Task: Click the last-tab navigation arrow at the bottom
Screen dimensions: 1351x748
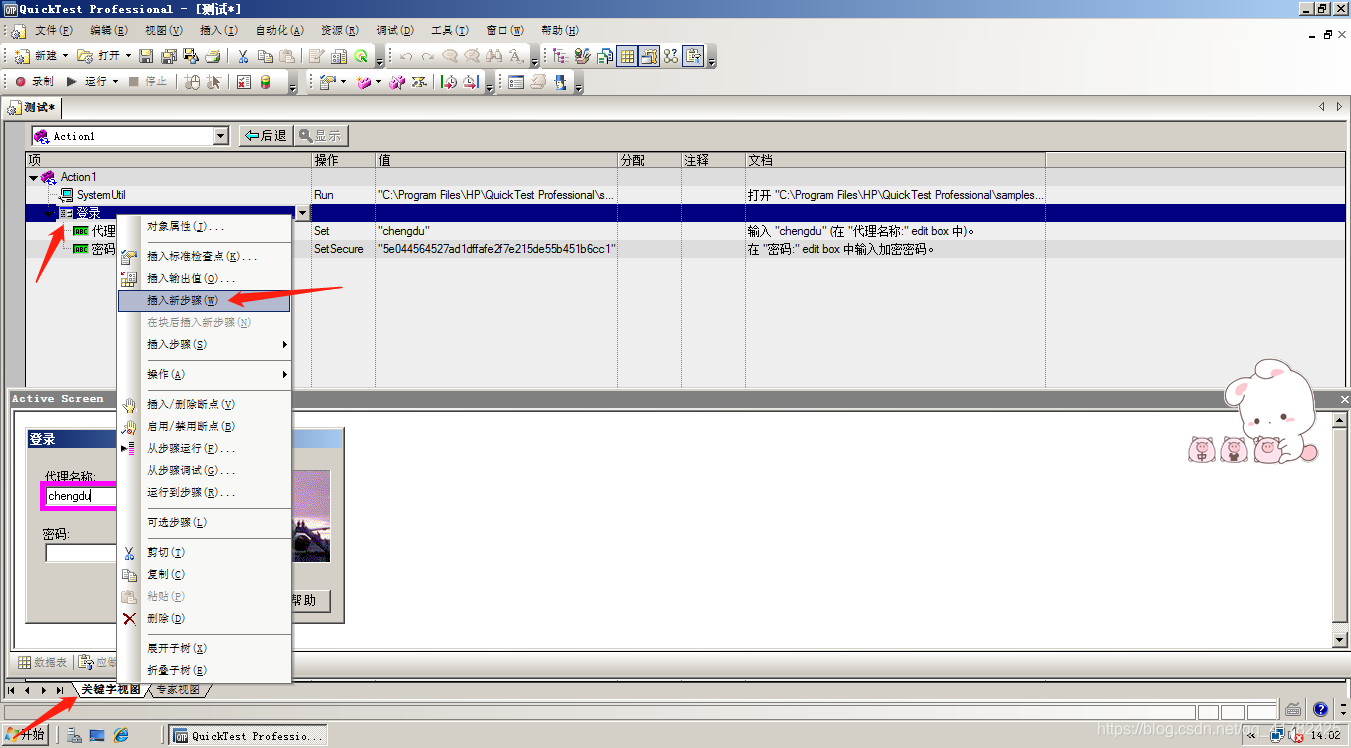Action: (x=60, y=690)
